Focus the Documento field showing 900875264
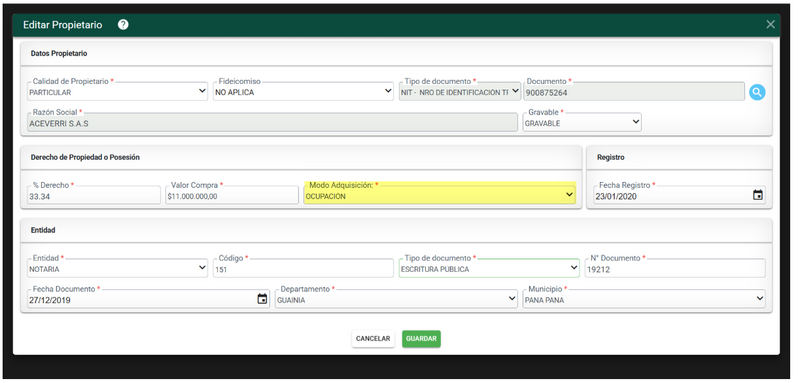This screenshot has width=800, height=383. pyautogui.click(x=634, y=92)
